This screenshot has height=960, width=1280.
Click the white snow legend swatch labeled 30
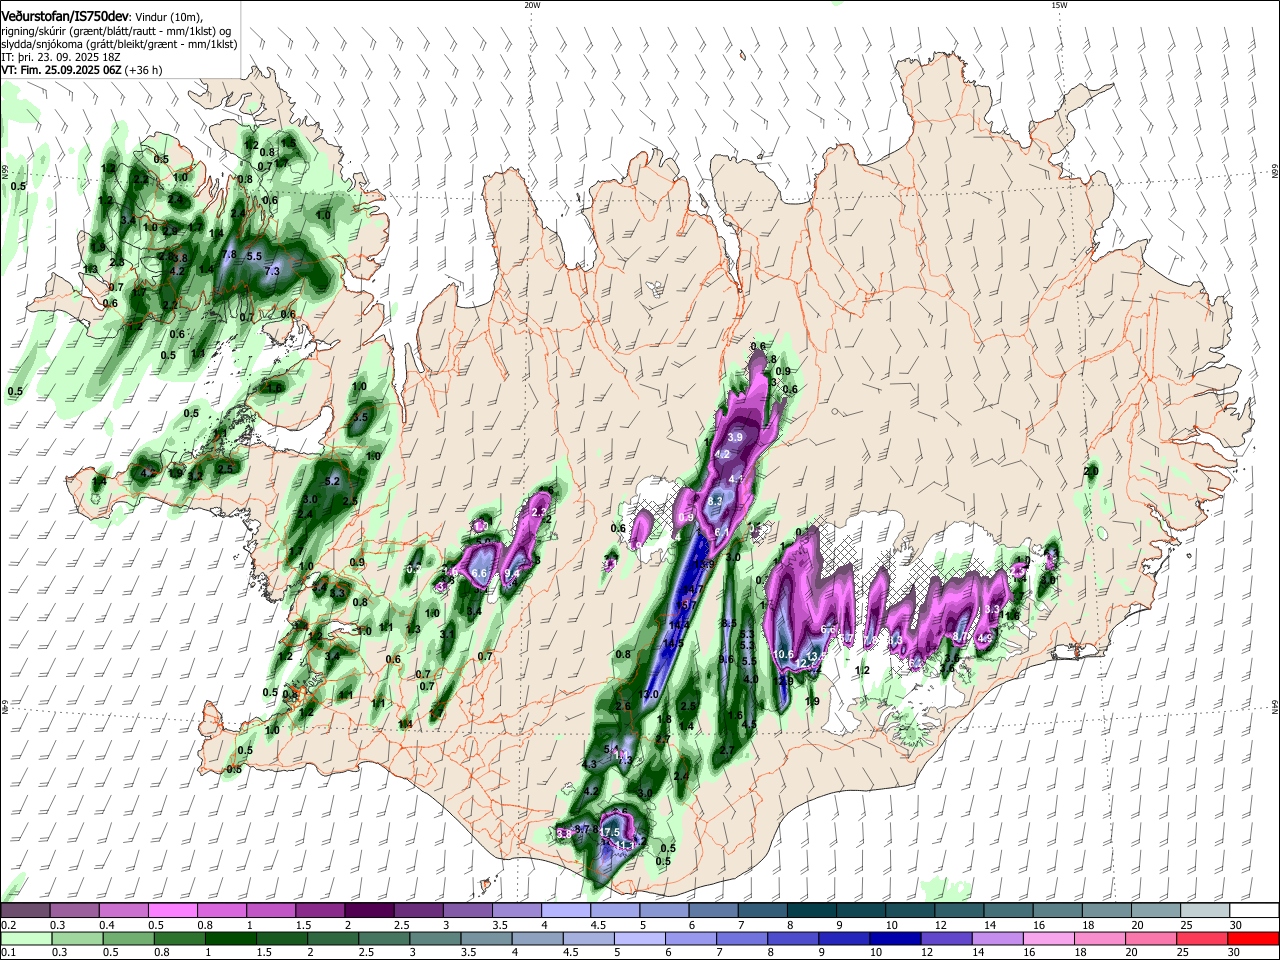(x=1254, y=911)
